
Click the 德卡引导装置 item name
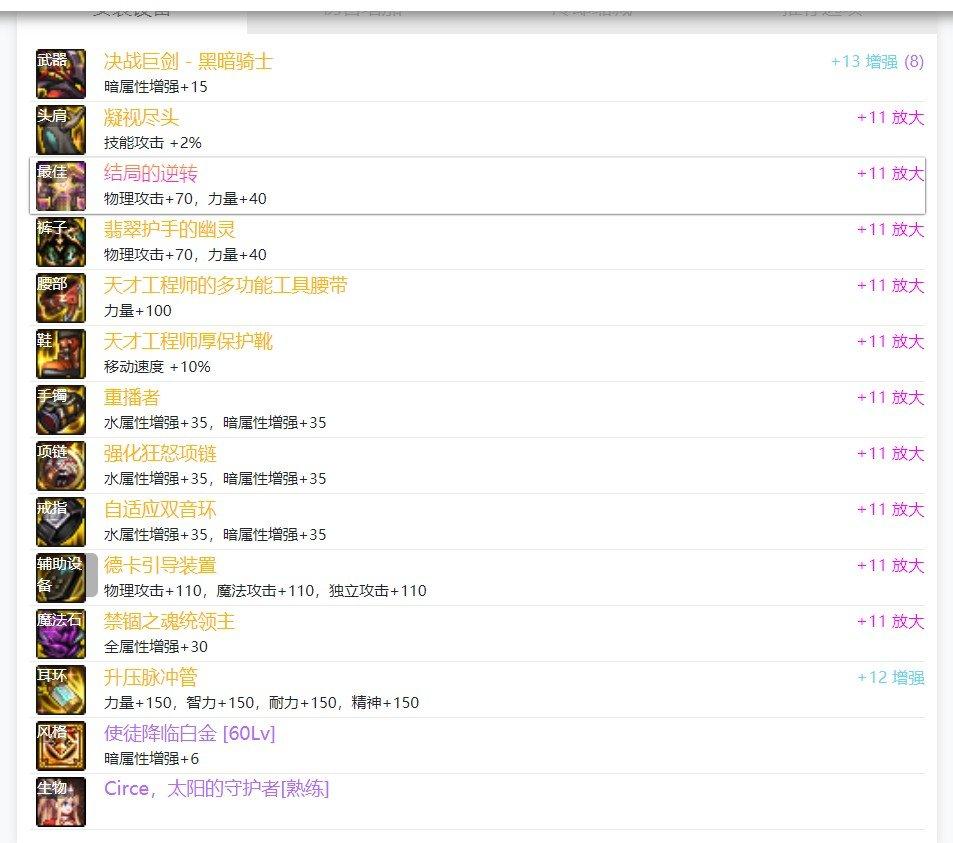click(160, 566)
